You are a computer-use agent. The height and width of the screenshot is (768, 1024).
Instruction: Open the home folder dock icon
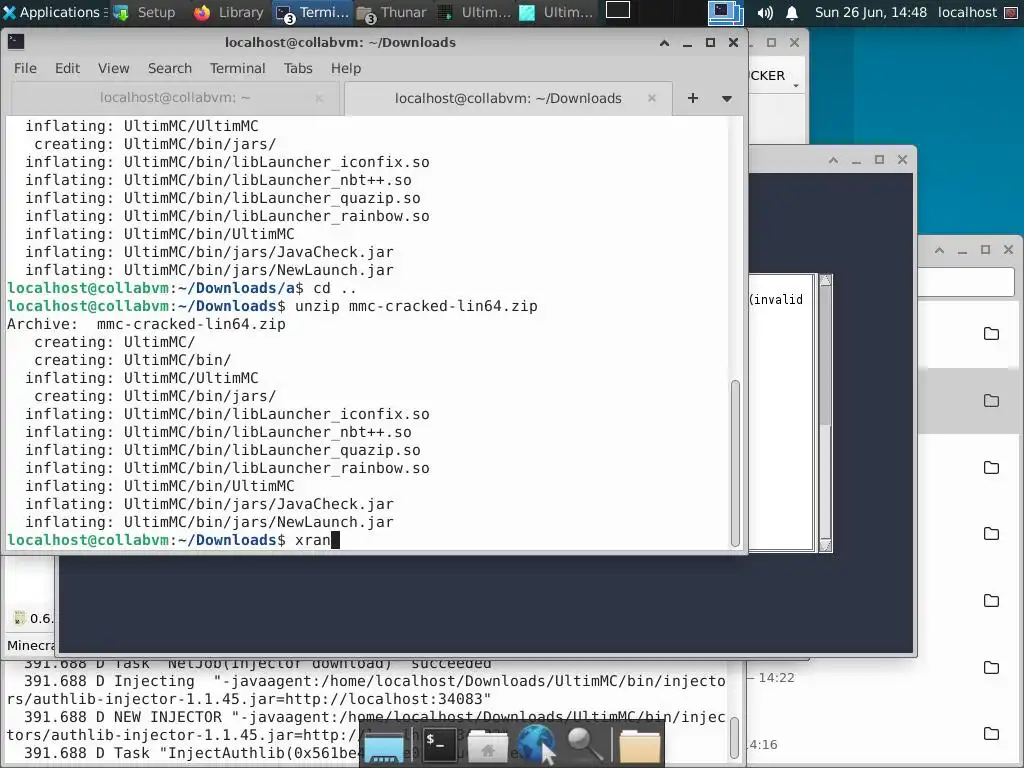488,746
